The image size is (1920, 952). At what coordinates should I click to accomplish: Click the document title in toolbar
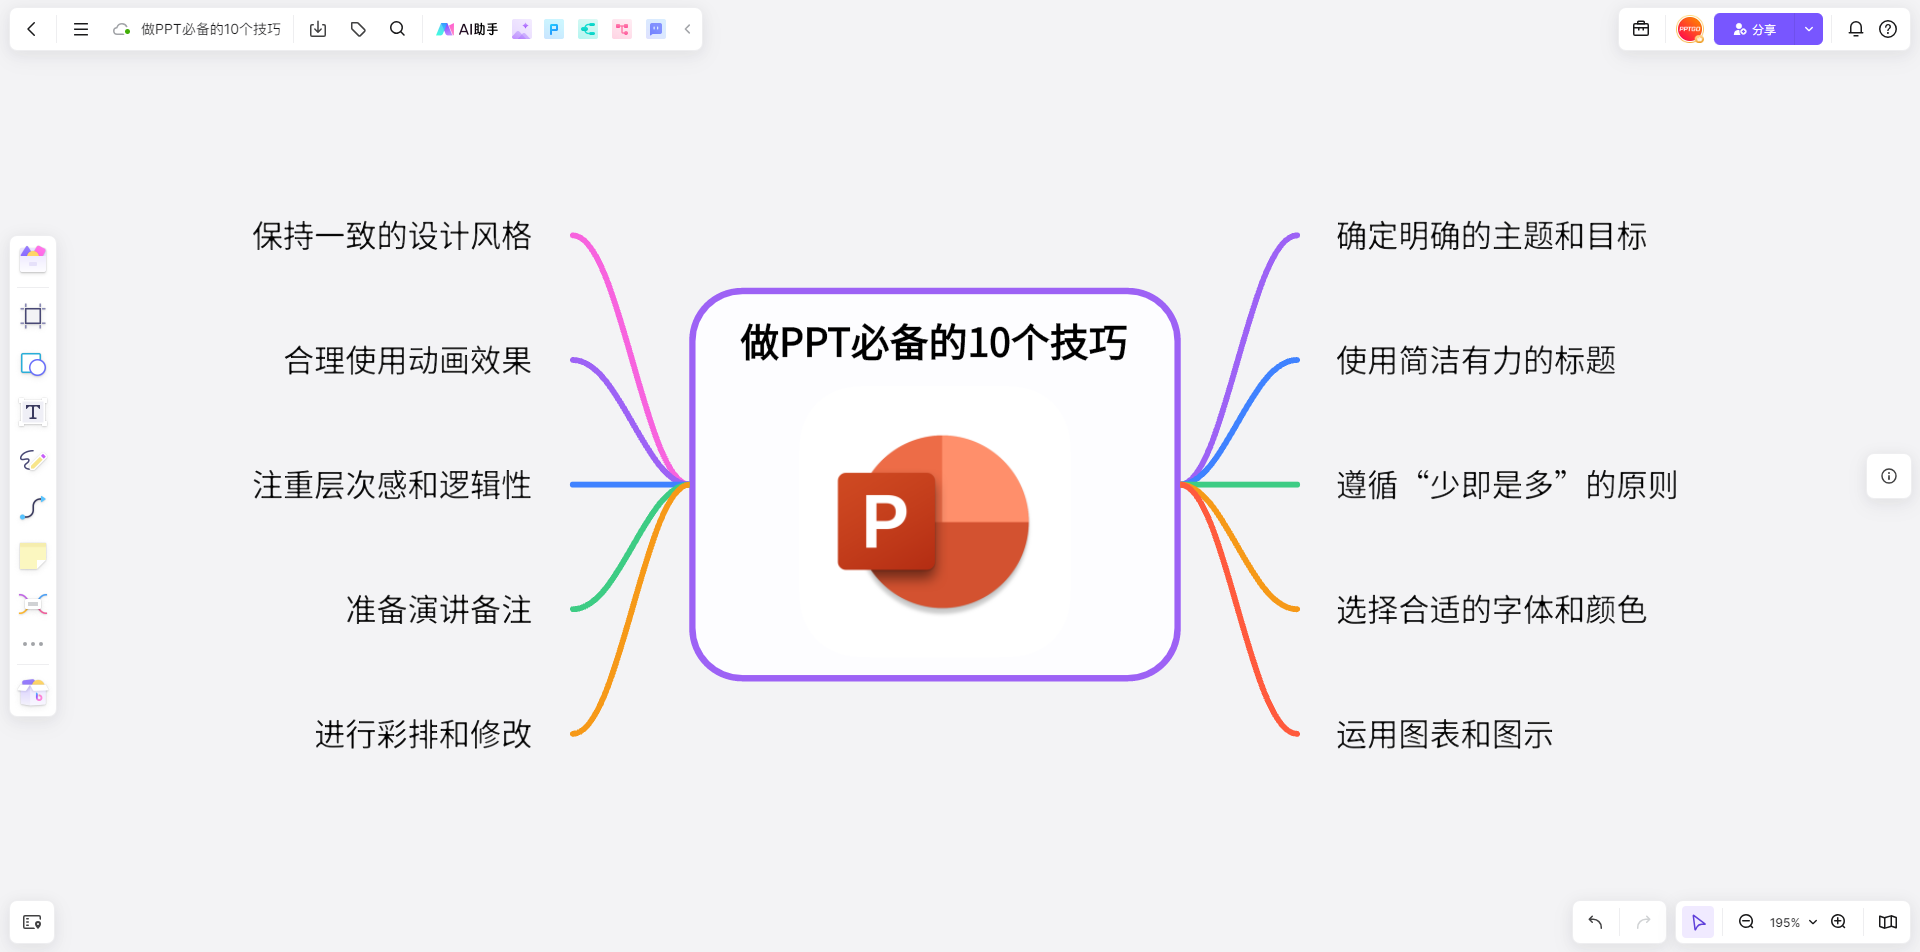pos(211,29)
